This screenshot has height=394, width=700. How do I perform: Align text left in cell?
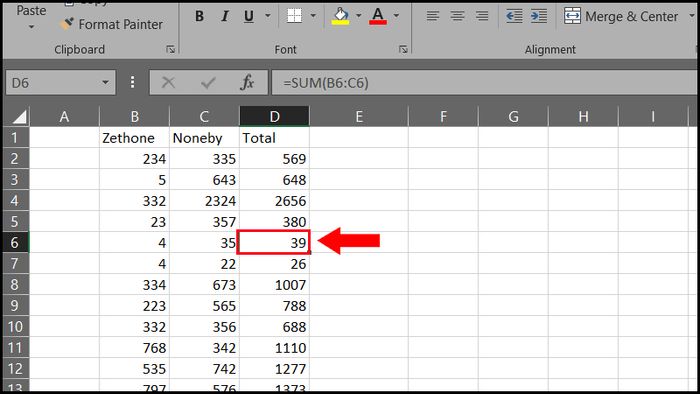(433, 17)
